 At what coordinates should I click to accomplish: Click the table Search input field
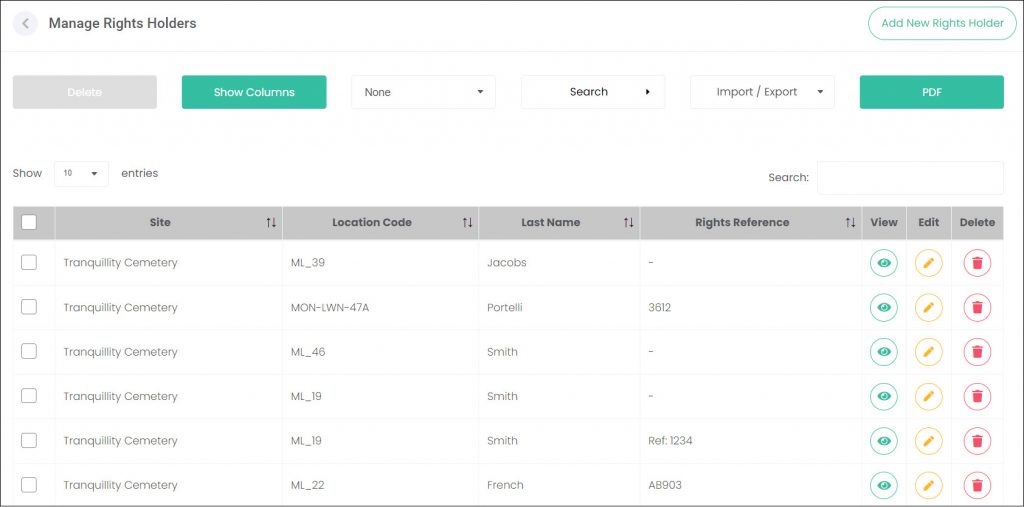910,178
